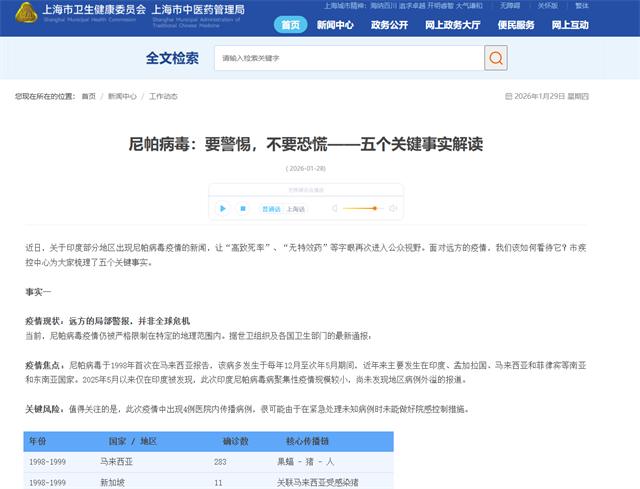This screenshot has width=640, height=489.
Task: Click the orange search magnifier icon
Action: pyautogui.click(x=496, y=58)
